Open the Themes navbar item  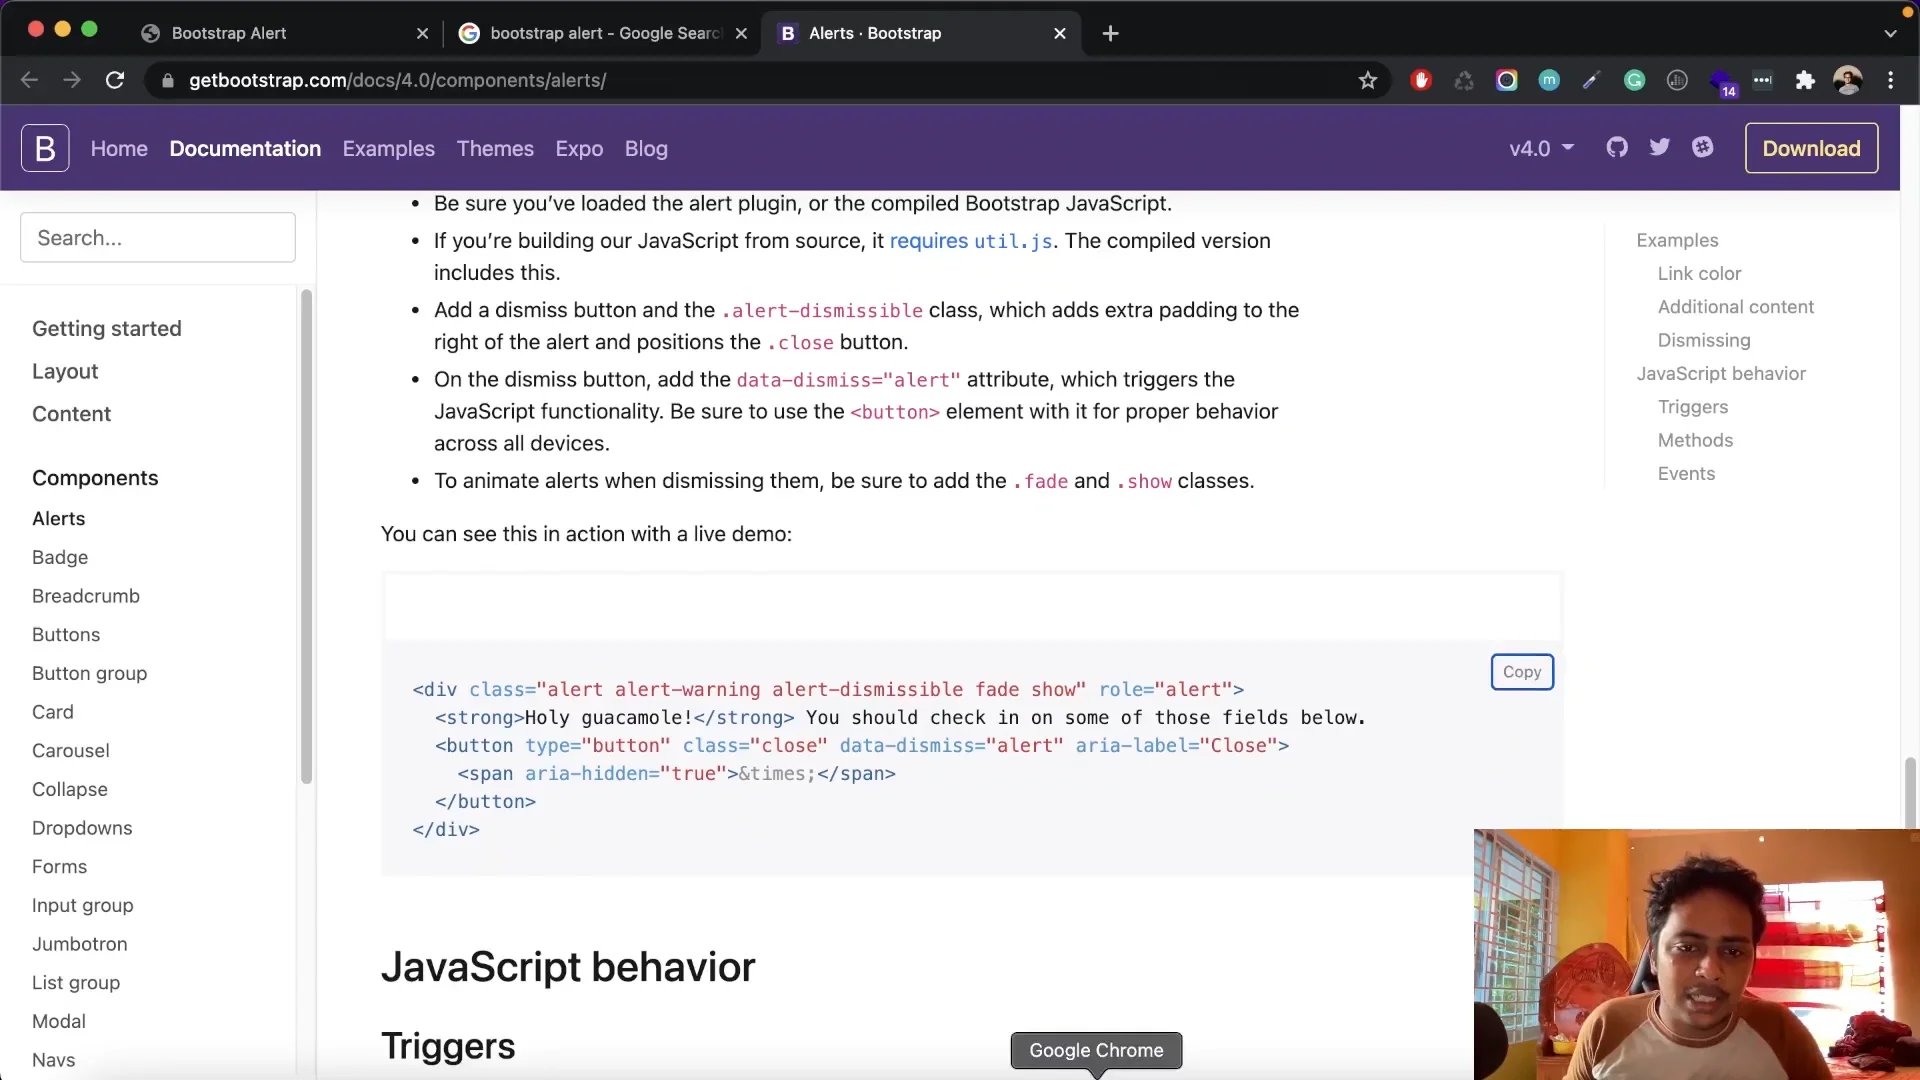[495, 148]
